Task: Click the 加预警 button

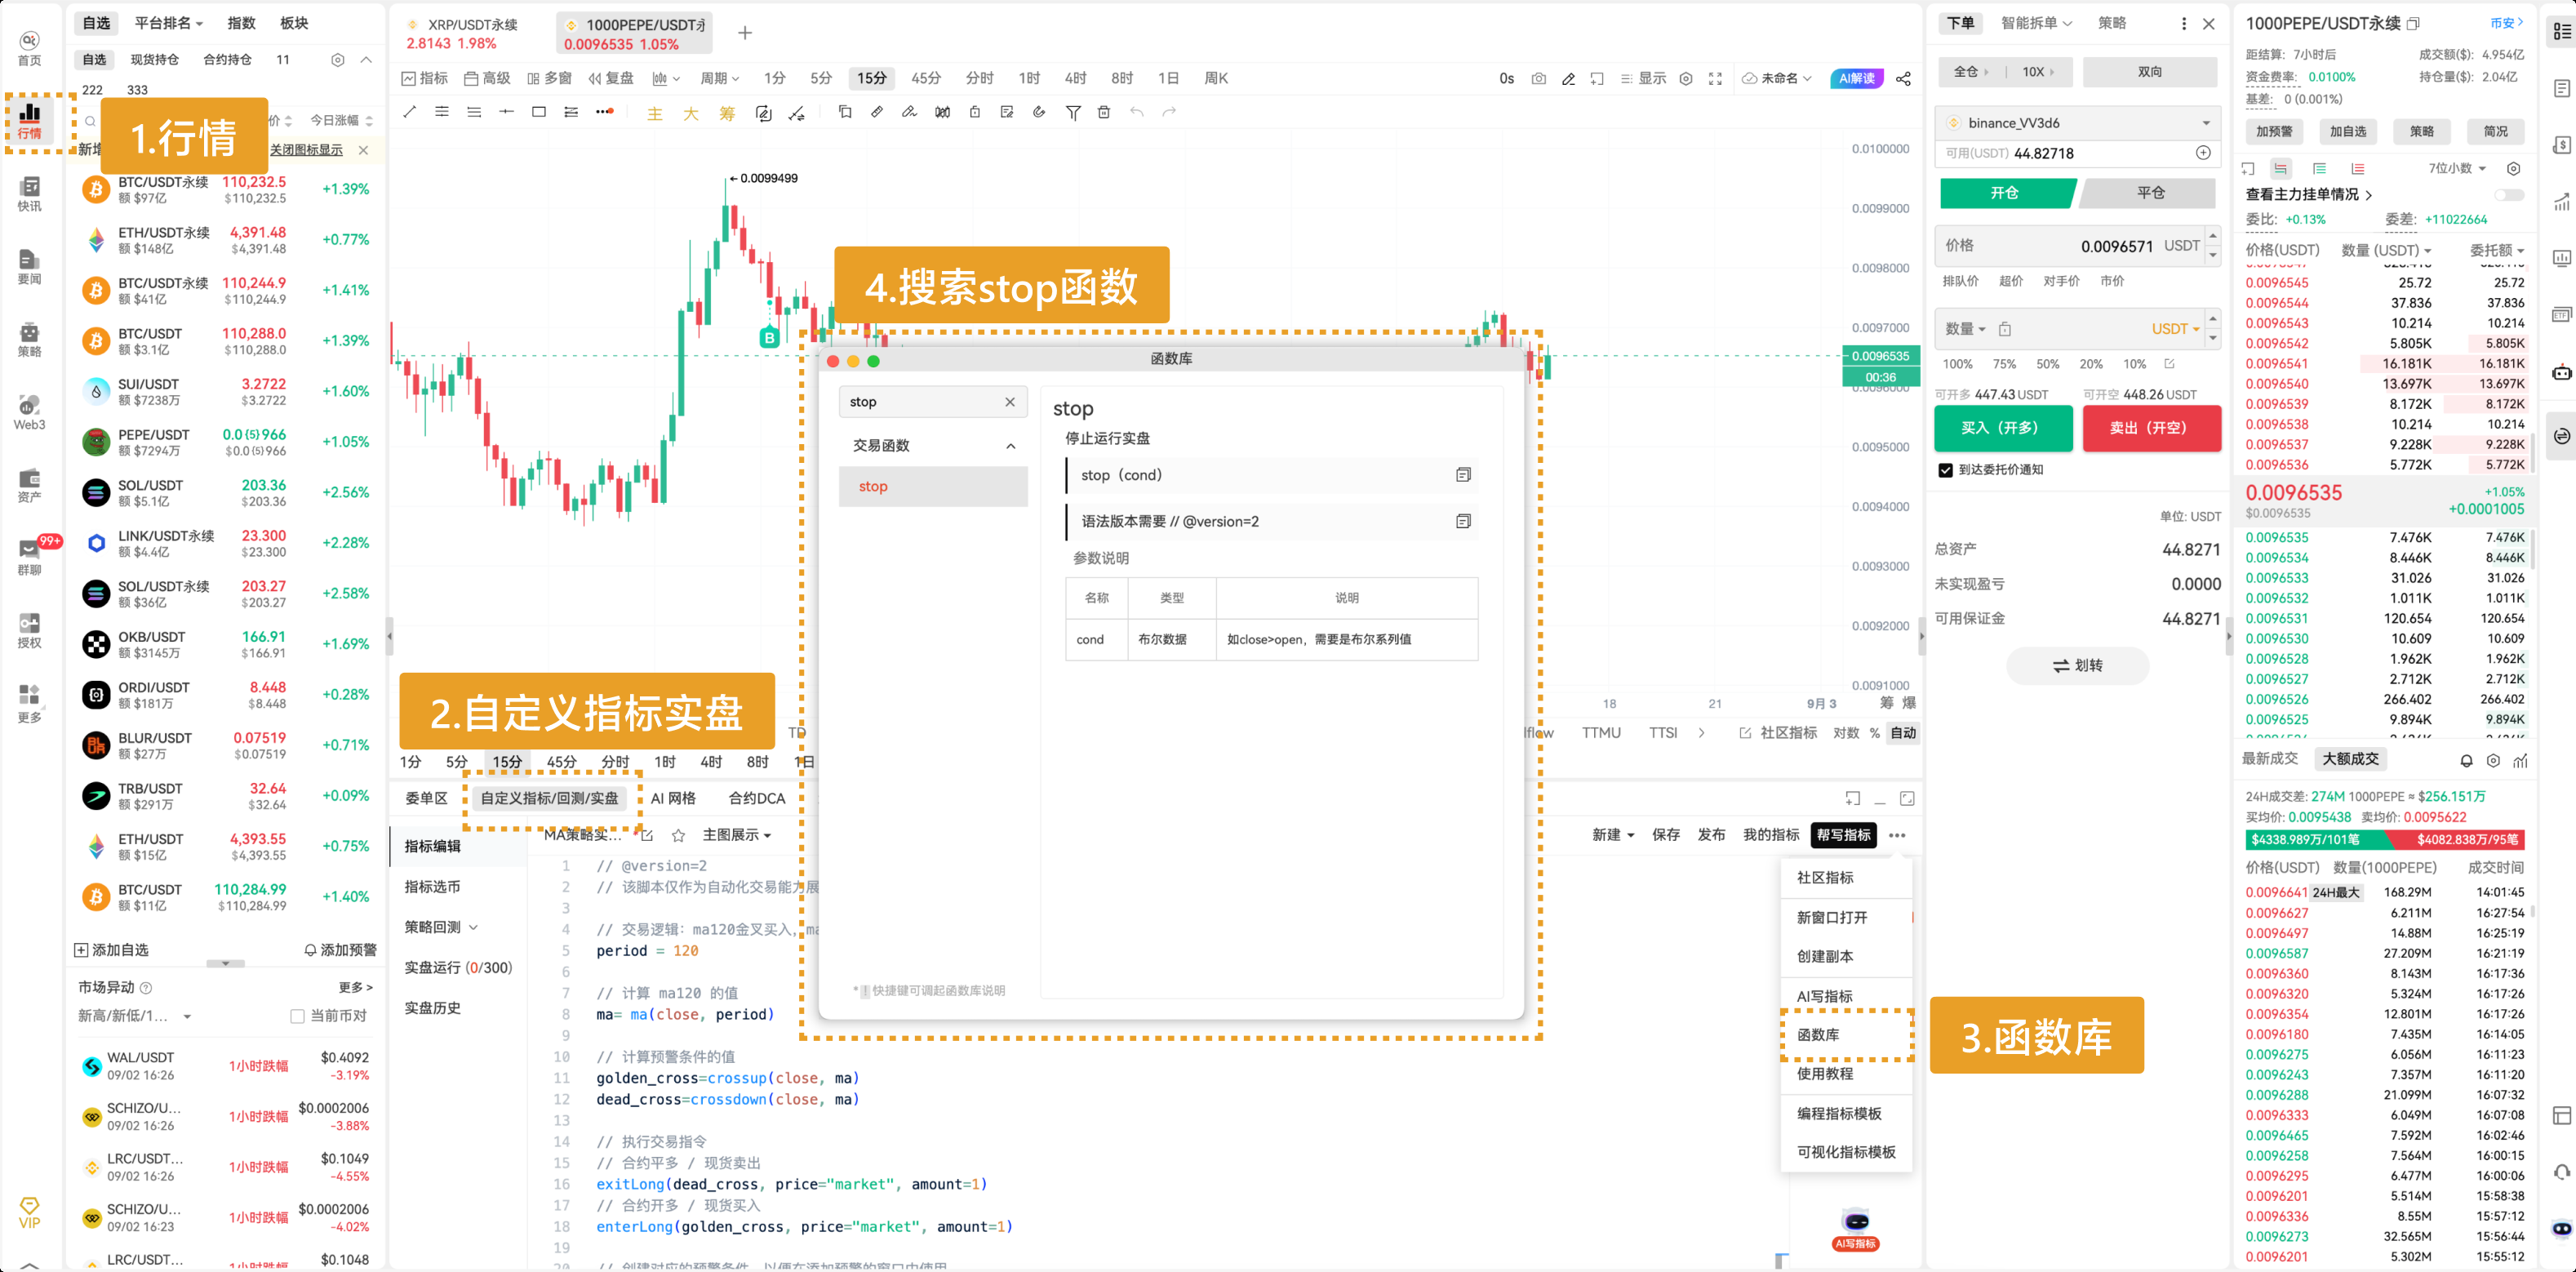Action: (x=2274, y=131)
